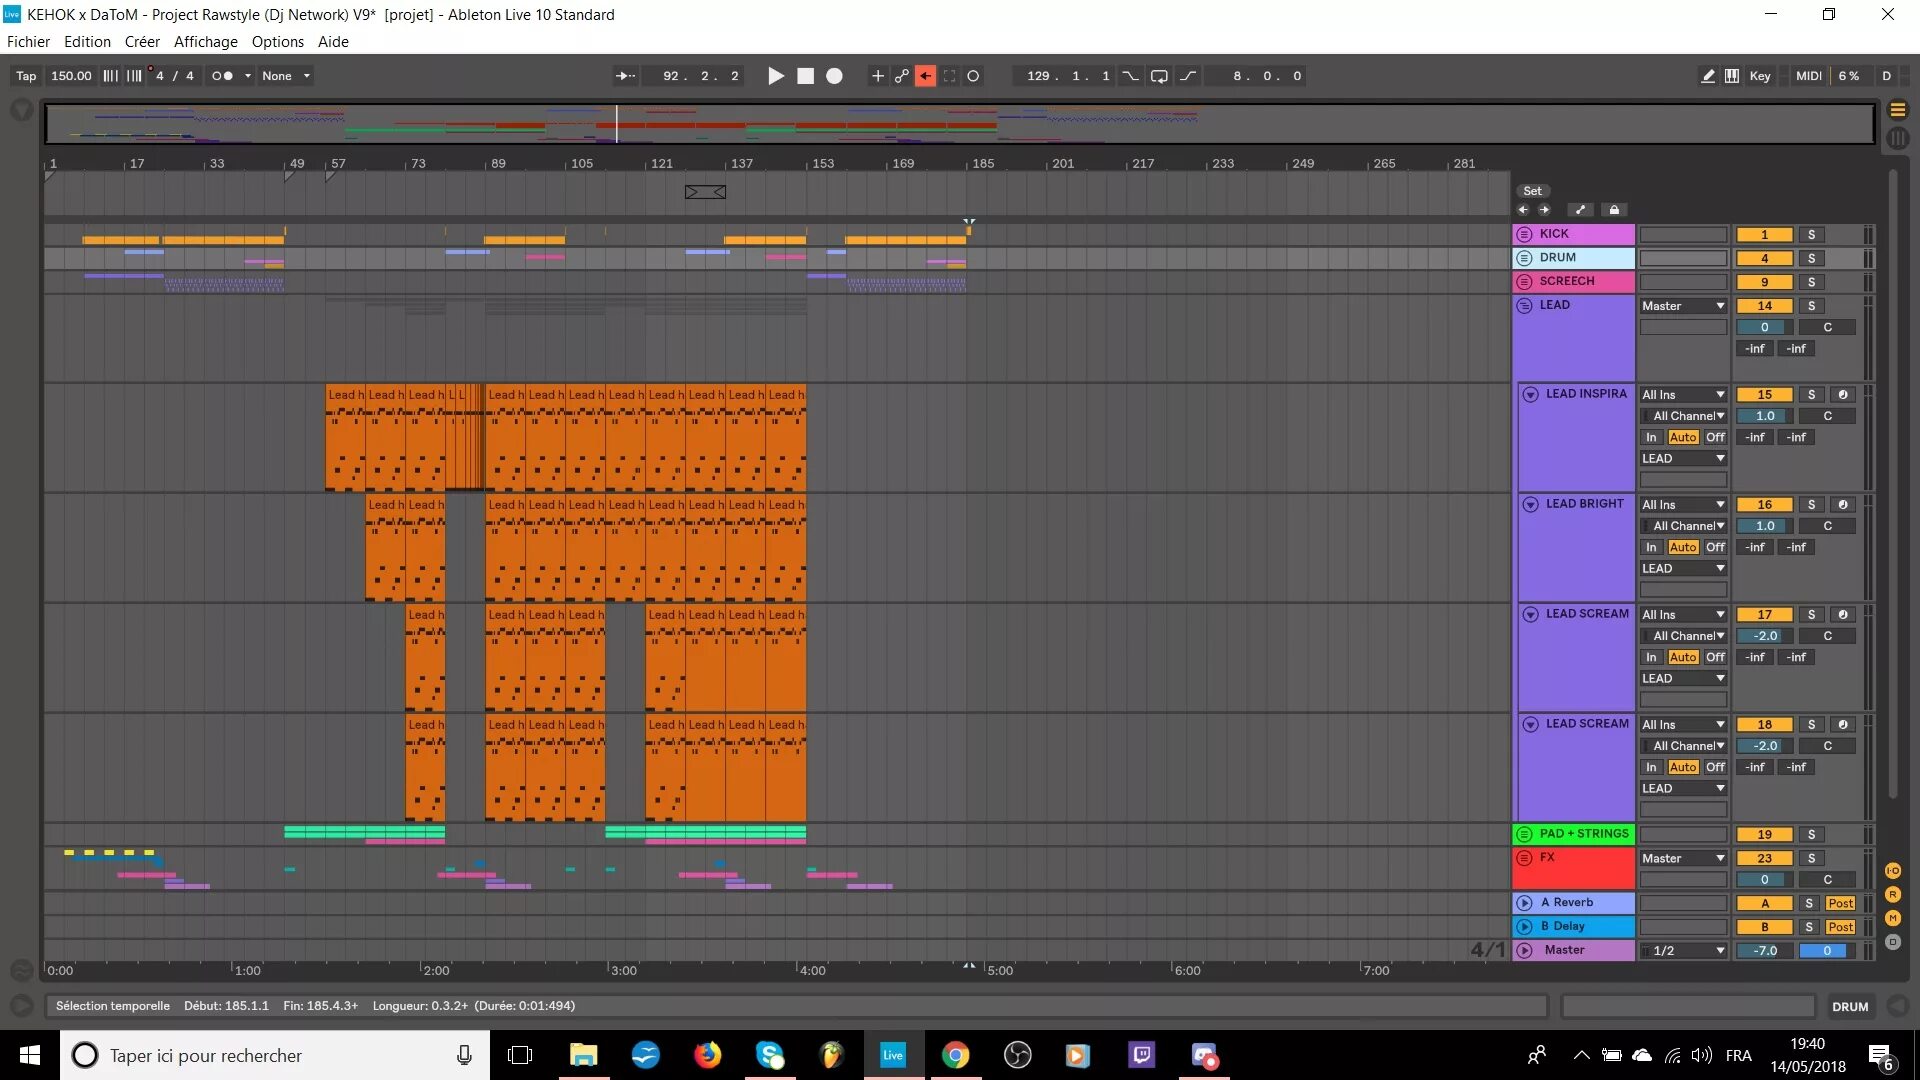Solo the KICK track
Viewport: 1920px width, 1080px height.
point(1811,235)
